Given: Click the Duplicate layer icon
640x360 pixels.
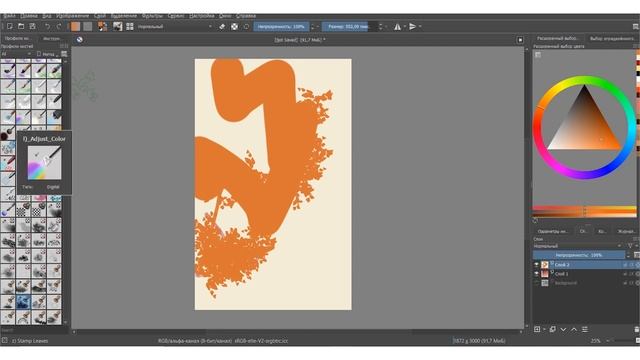Looking at the screenshot, I should [552, 329].
